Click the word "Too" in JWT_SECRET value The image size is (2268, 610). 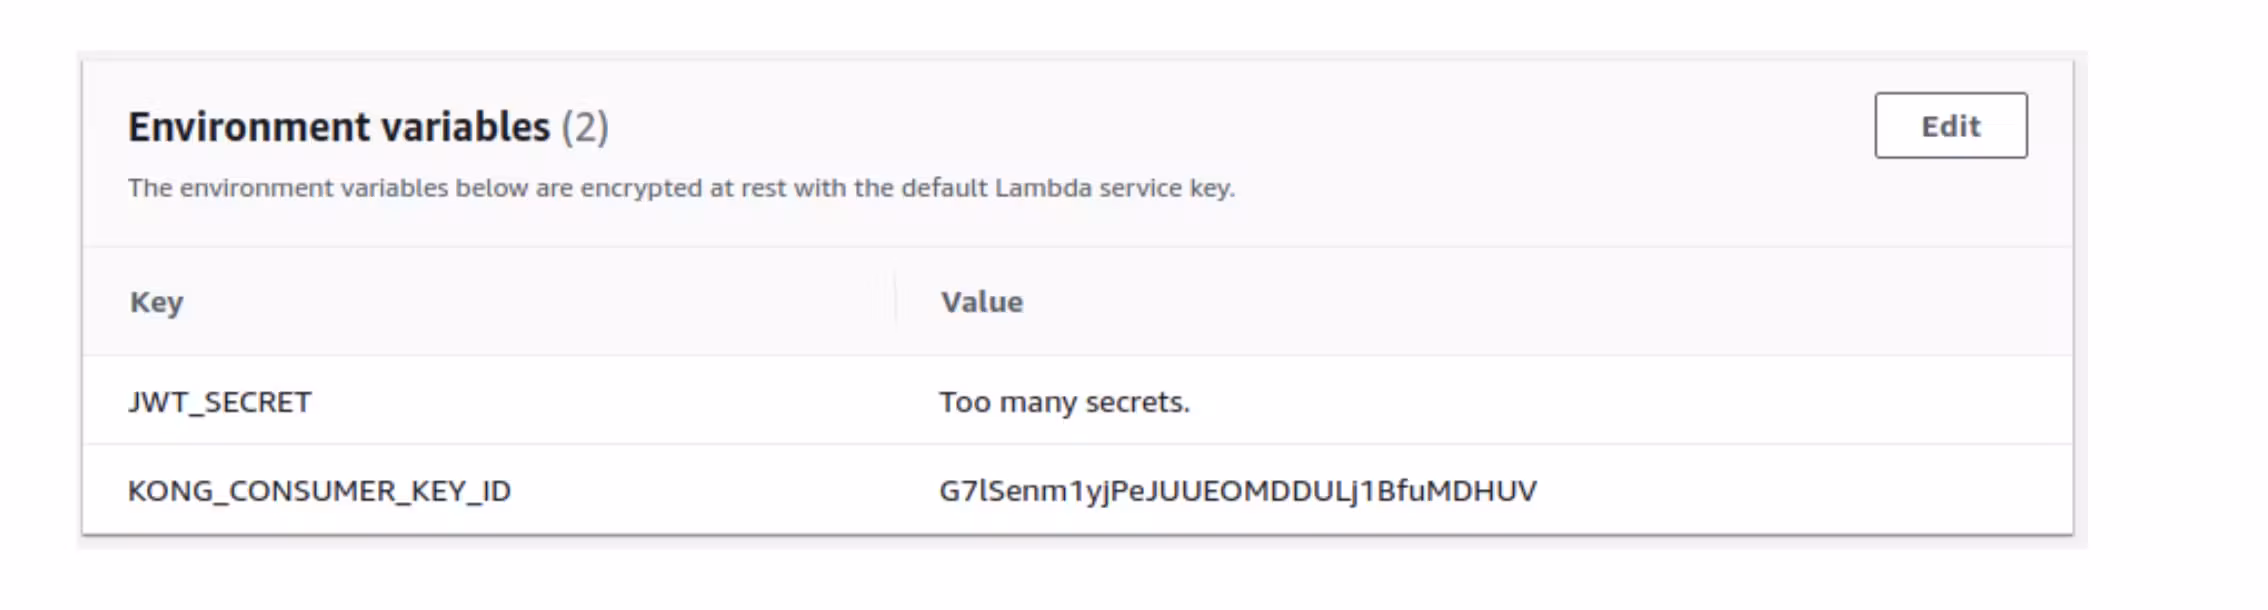[x=964, y=402]
